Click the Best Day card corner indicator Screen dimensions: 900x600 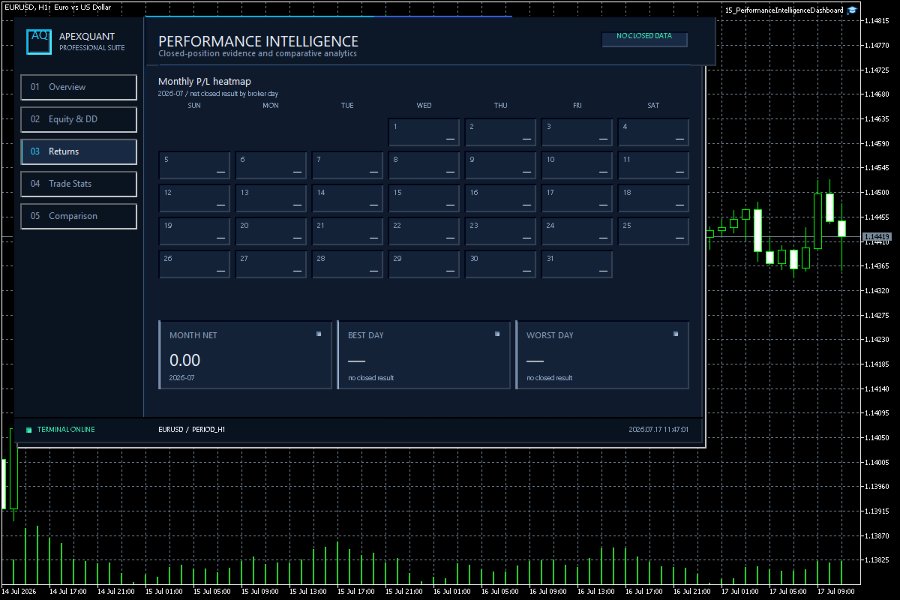tap(497, 334)
